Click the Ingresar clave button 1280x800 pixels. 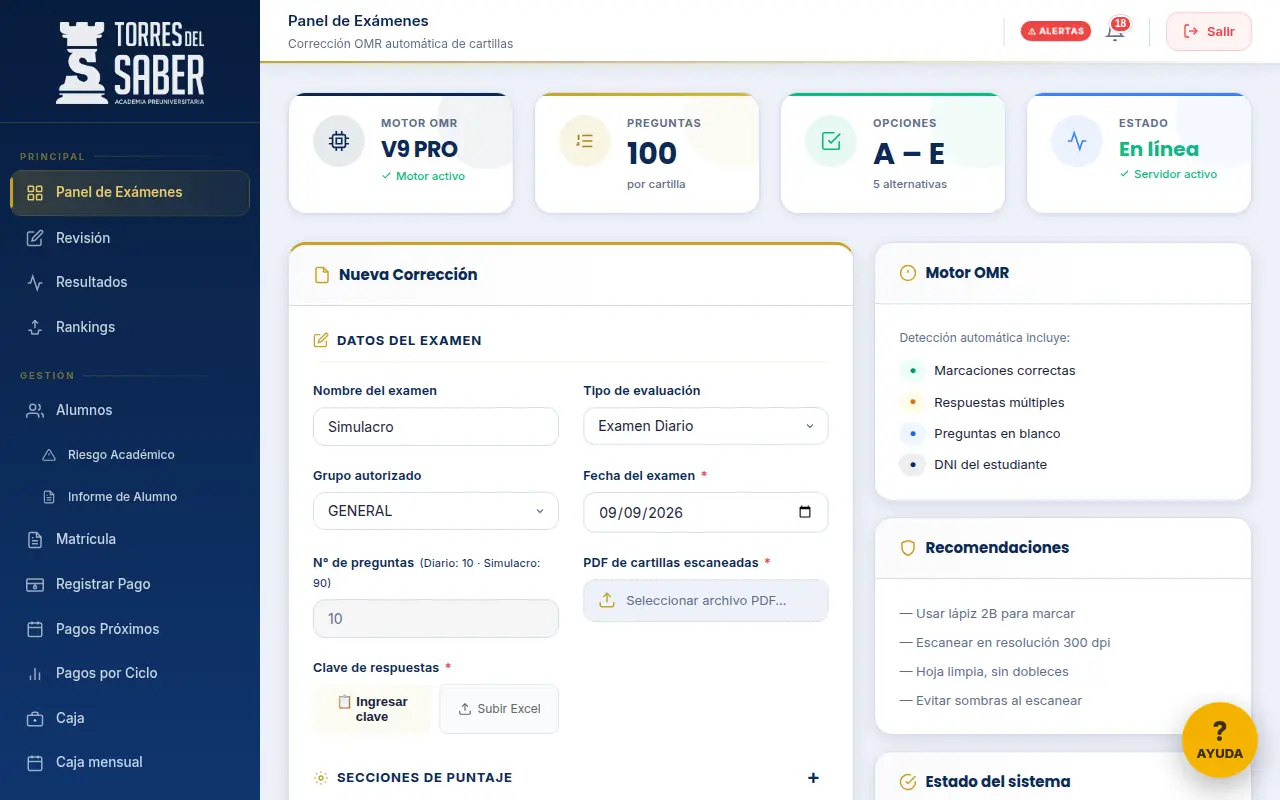[x=372, y=709]
